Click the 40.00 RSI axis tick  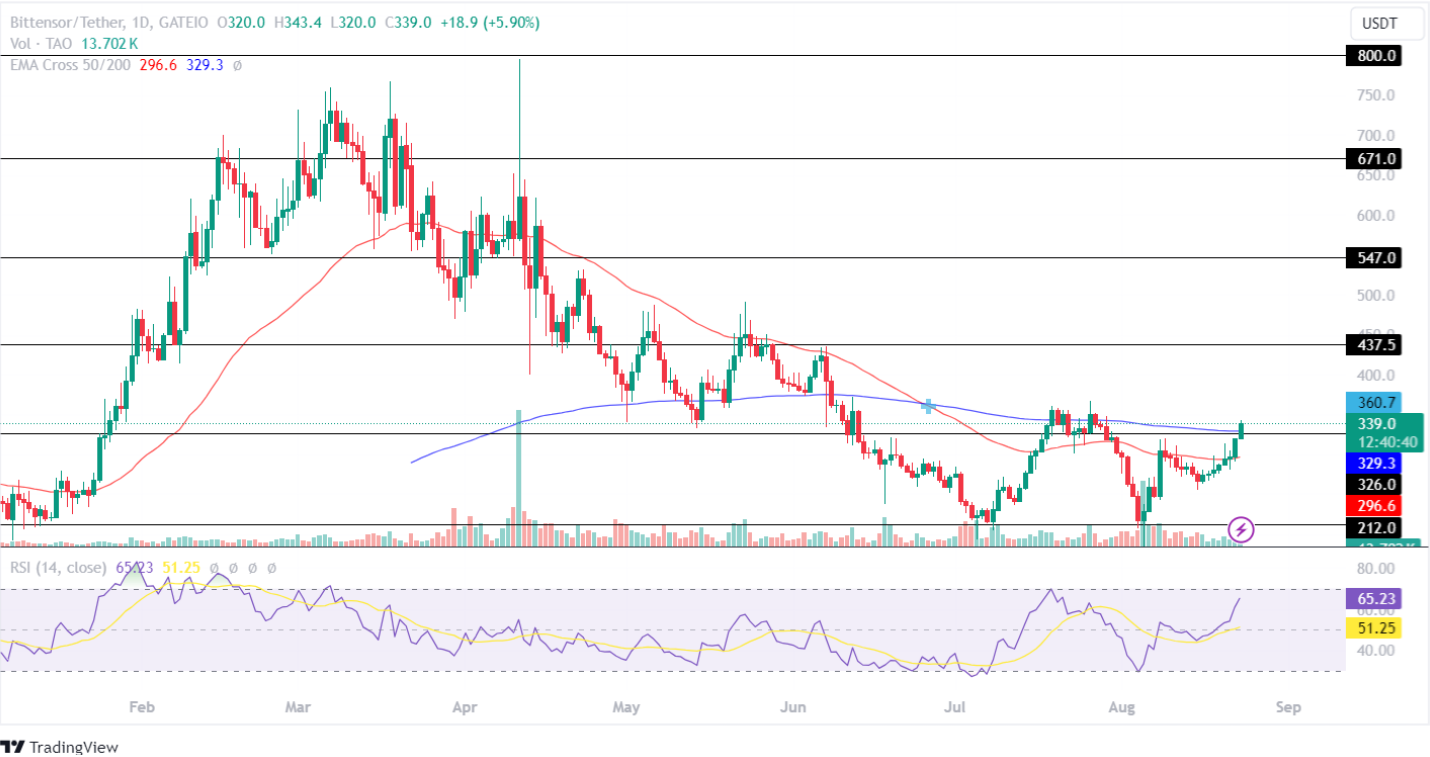tap(1375, 650)
